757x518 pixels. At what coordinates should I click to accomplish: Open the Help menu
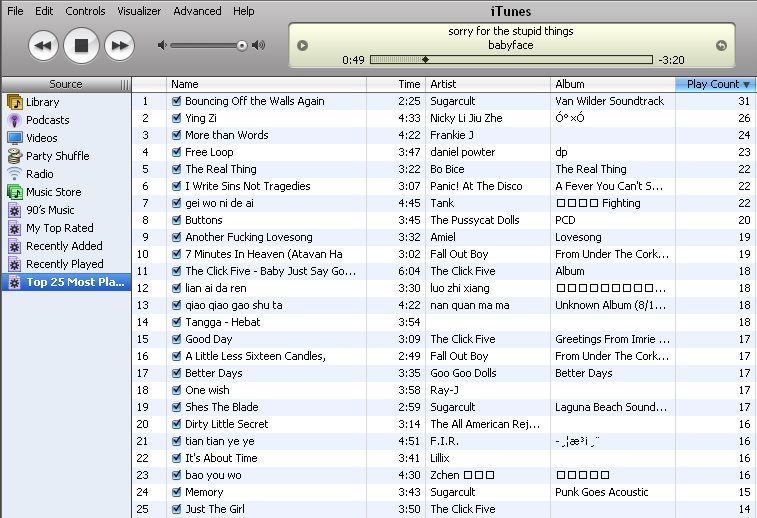coord(244,11)
